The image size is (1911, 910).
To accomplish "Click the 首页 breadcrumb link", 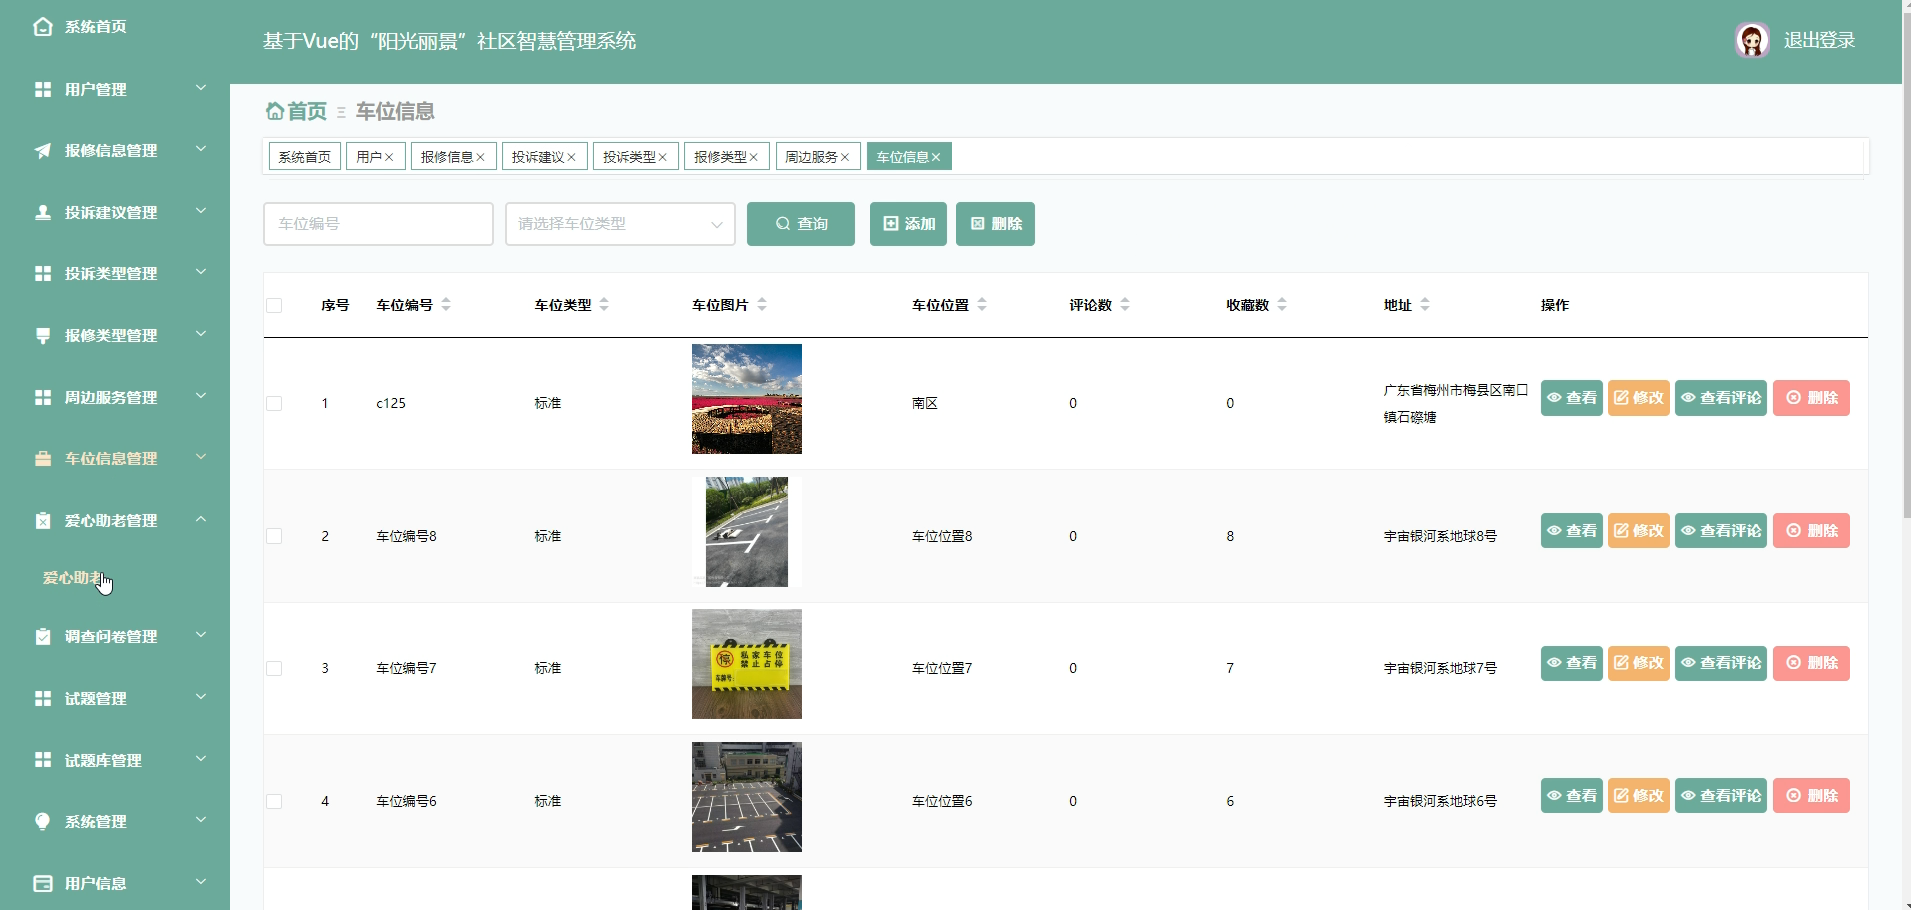I will [x=307, y=111].
